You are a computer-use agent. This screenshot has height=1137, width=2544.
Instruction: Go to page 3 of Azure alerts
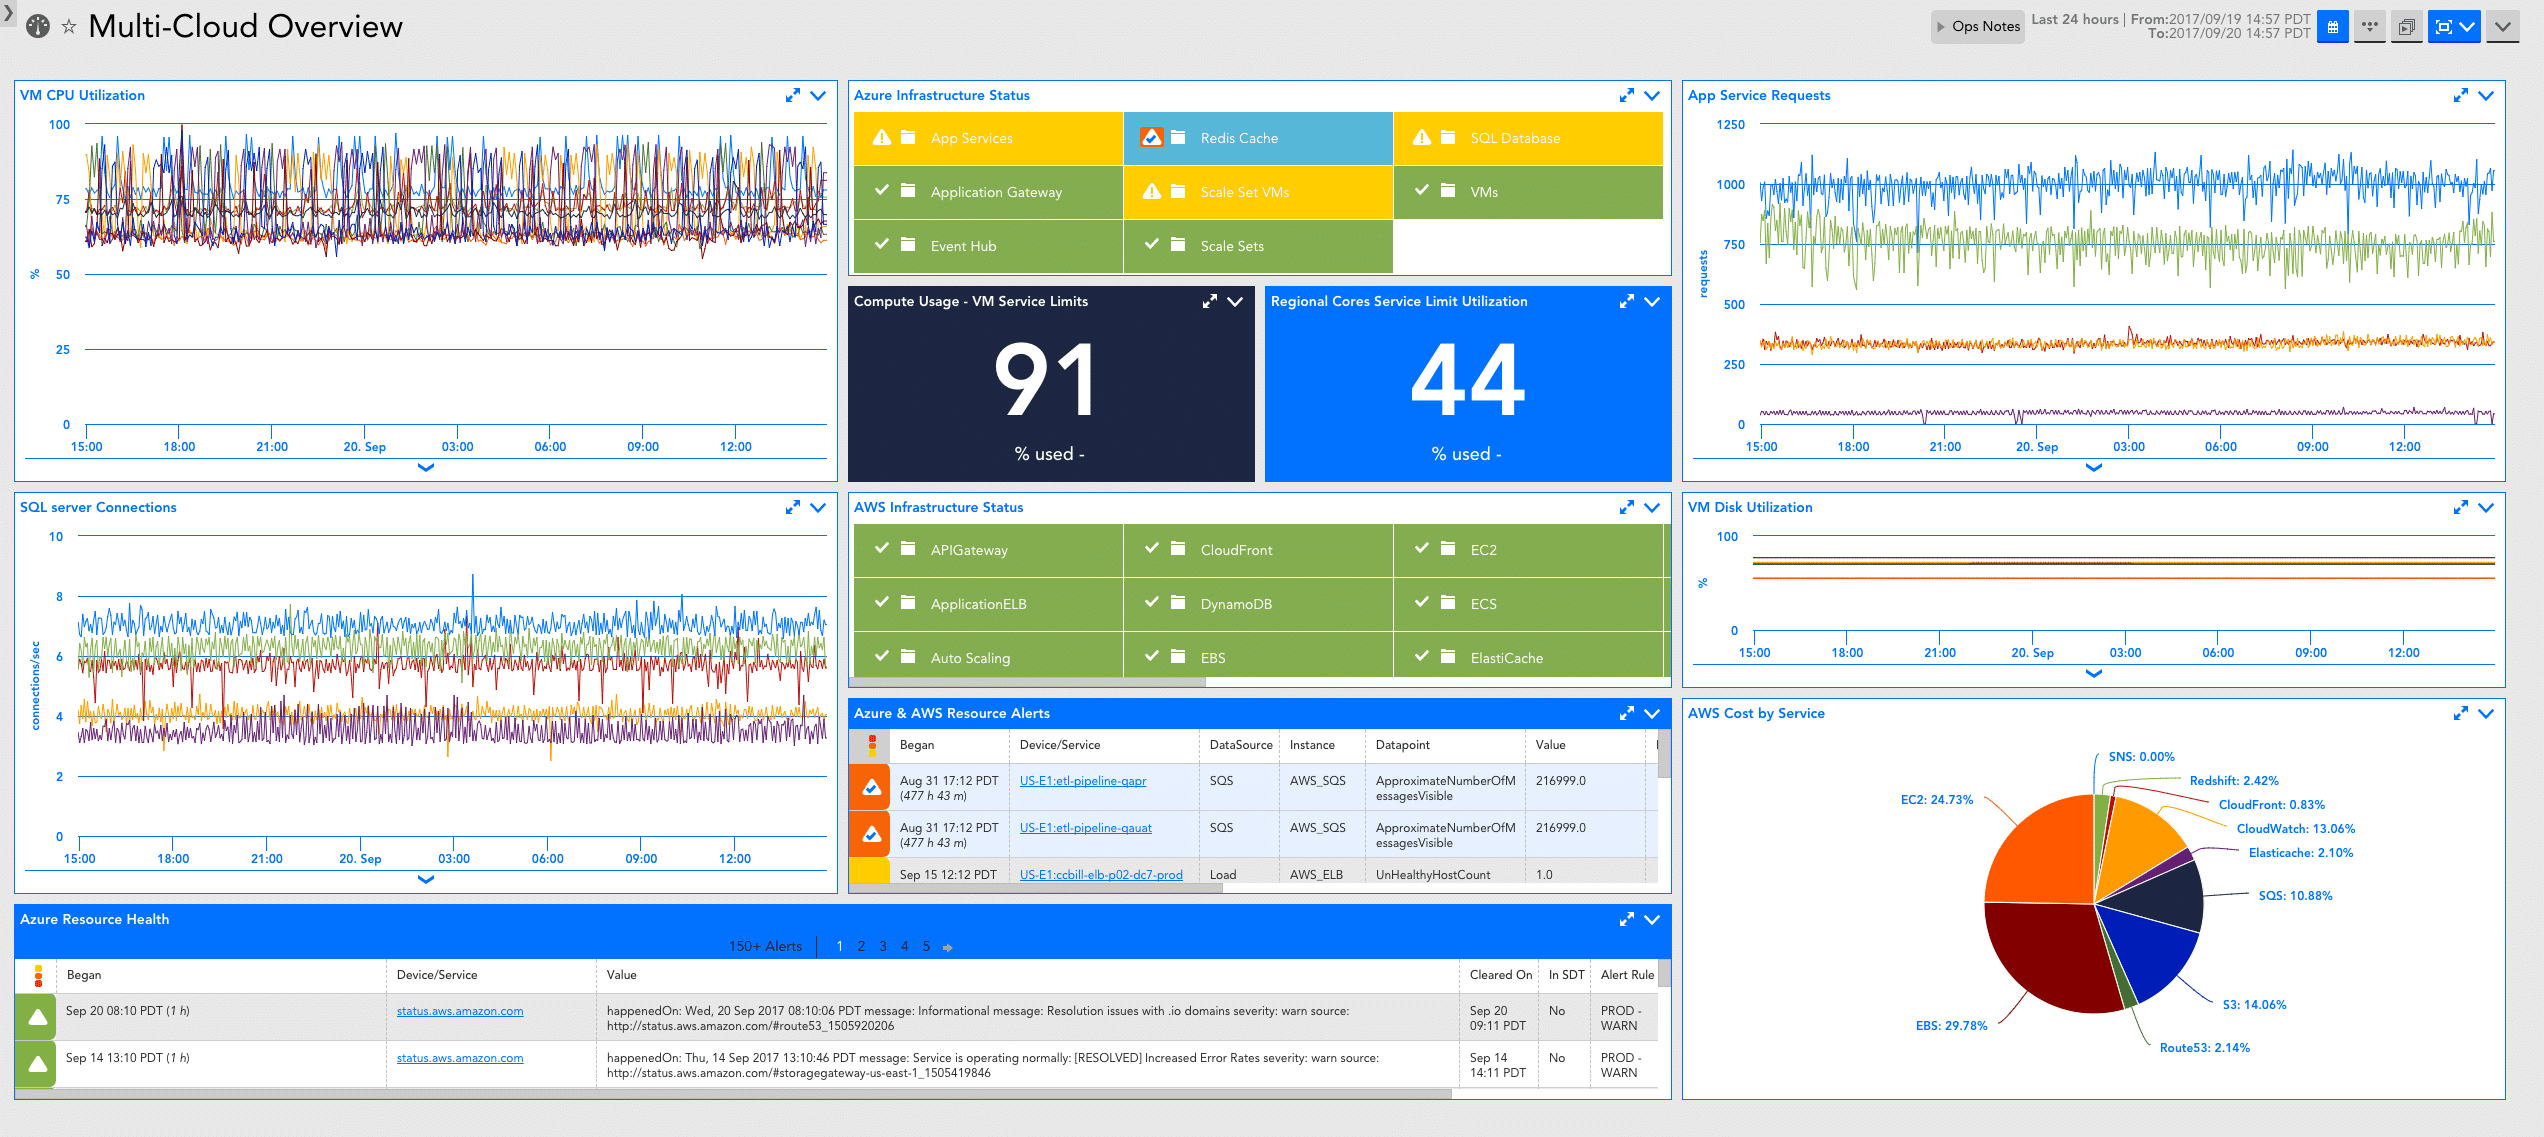882,946
